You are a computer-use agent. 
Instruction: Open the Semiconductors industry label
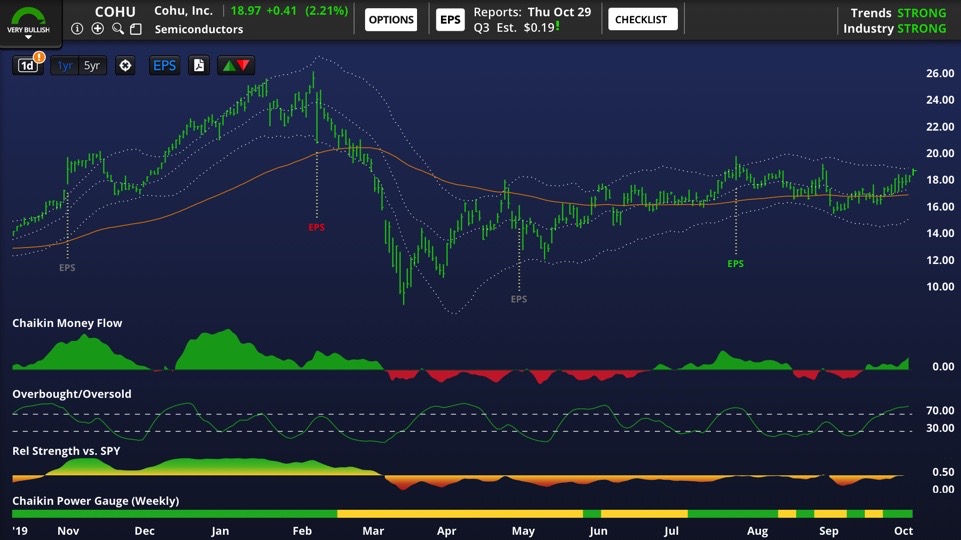click(199, 29)
